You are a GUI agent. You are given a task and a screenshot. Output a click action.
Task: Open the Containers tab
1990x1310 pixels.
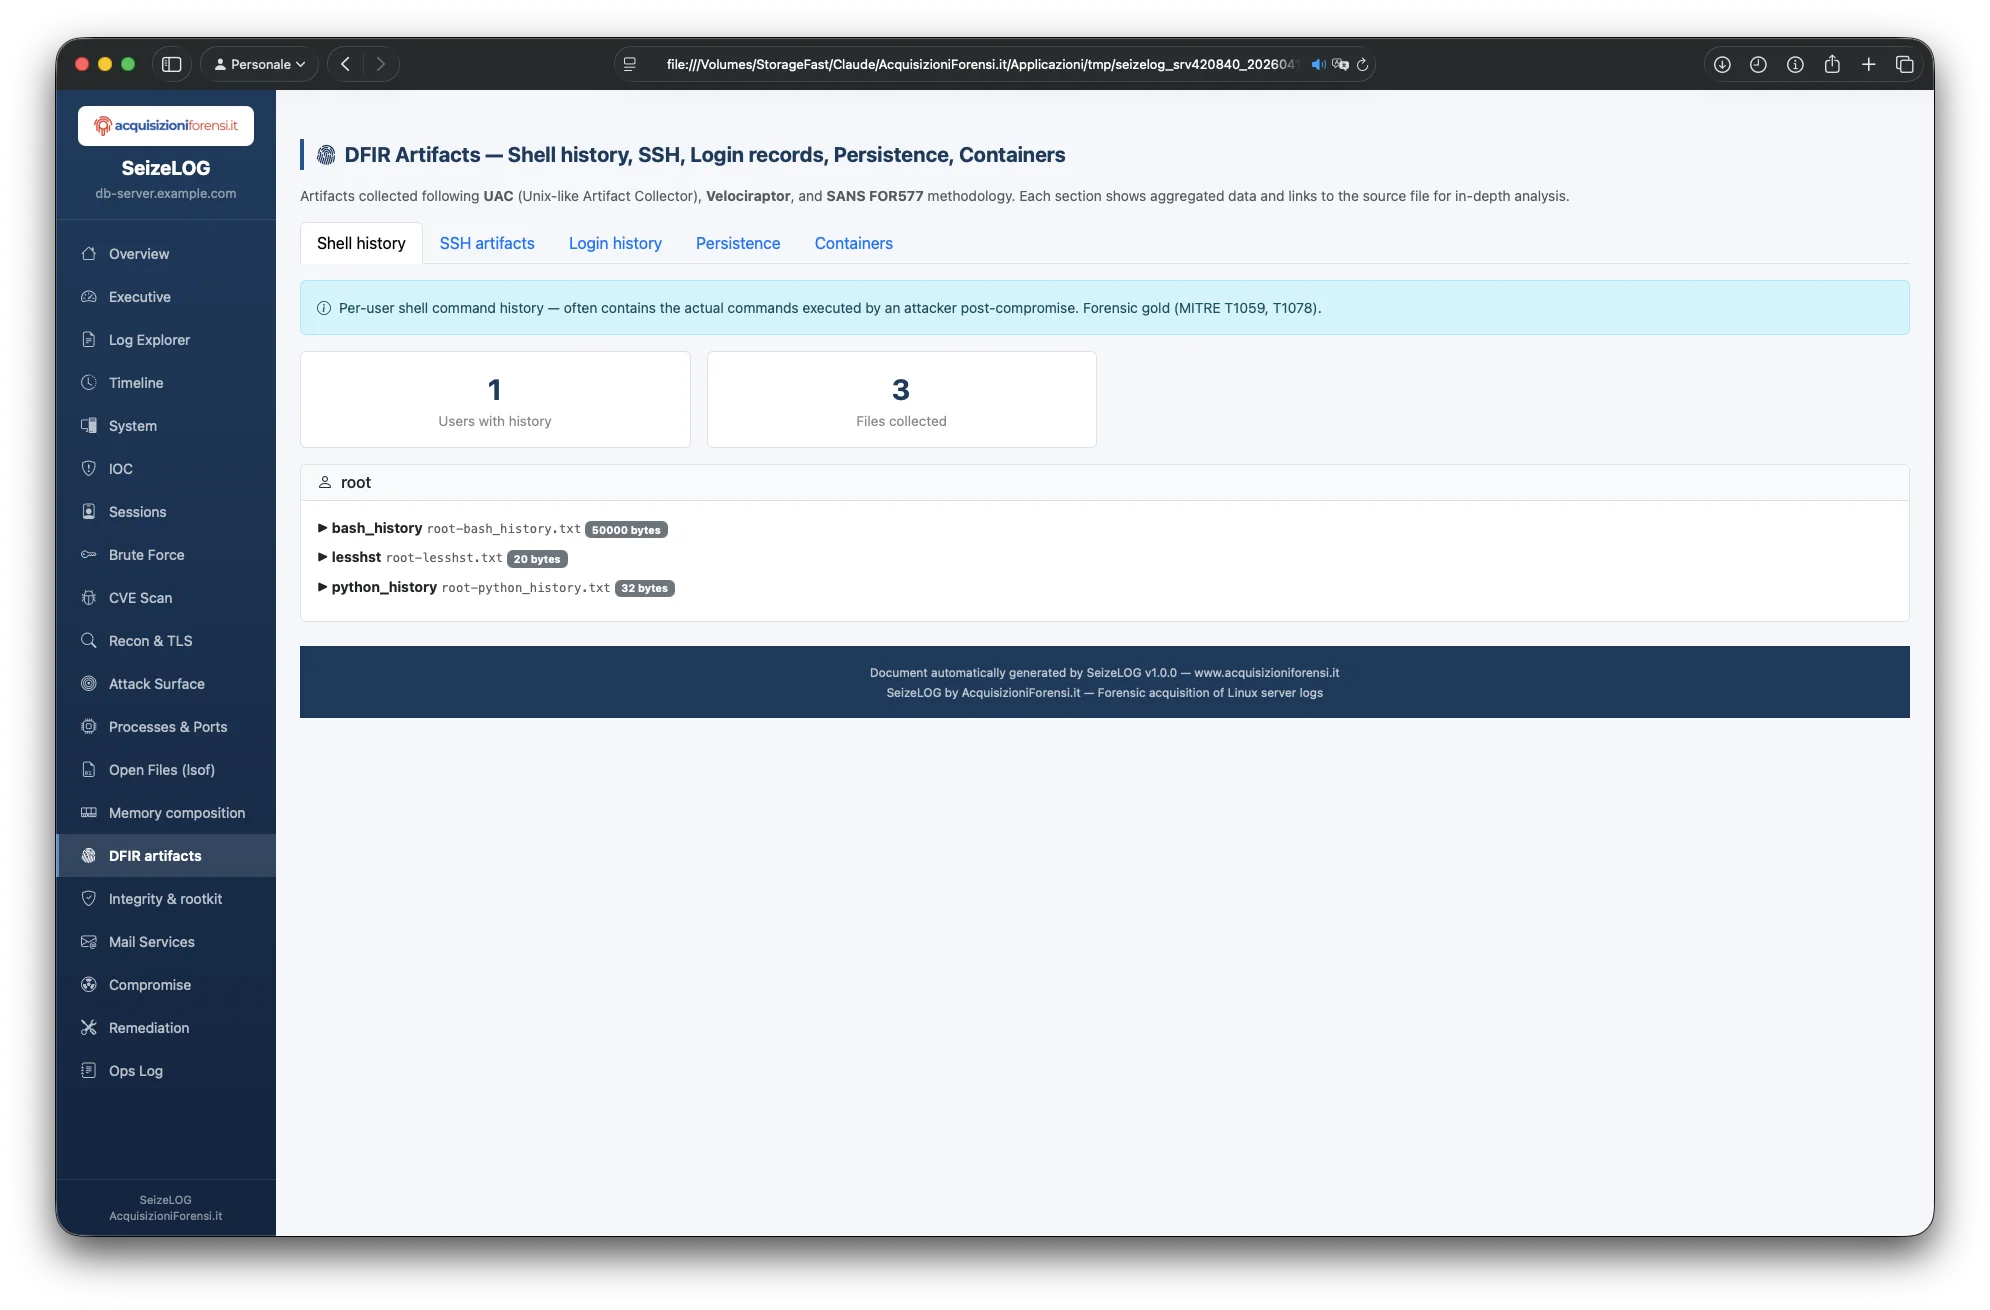[853, 243]
